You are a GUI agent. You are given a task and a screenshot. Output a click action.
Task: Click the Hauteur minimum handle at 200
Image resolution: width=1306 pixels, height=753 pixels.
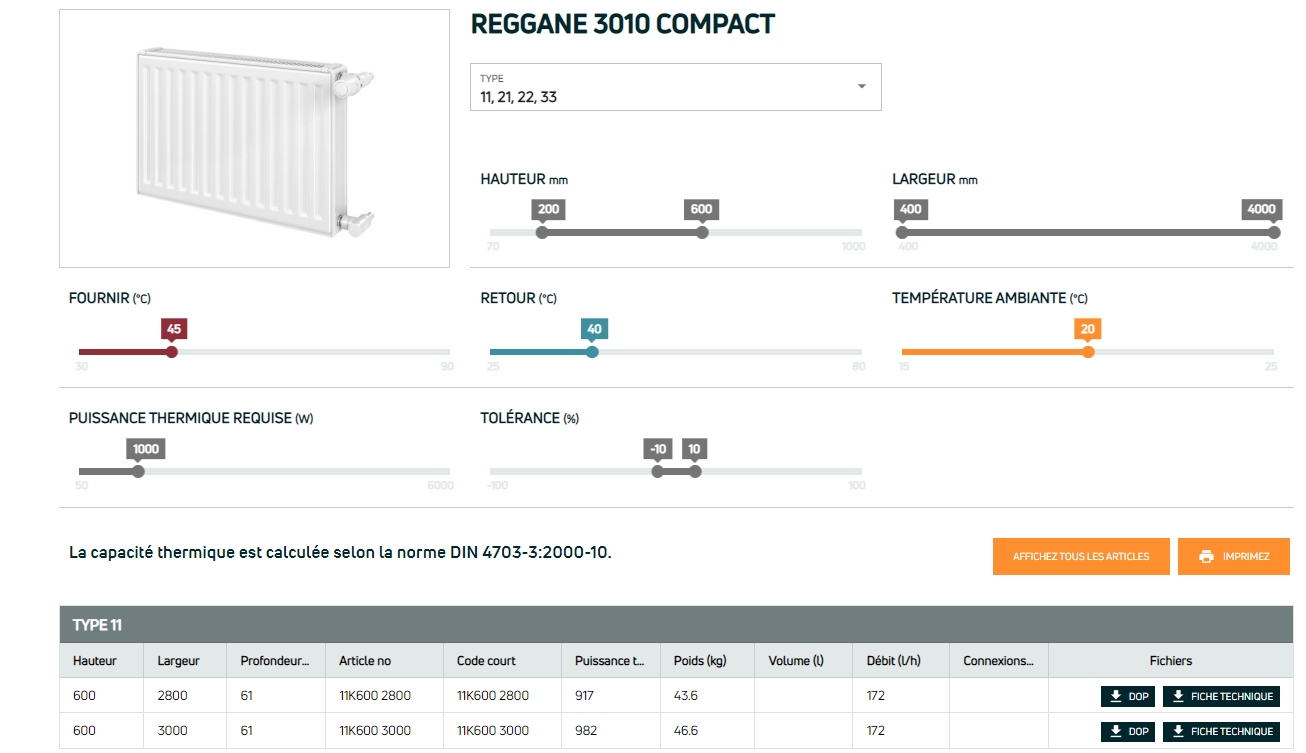coord(542,232)
